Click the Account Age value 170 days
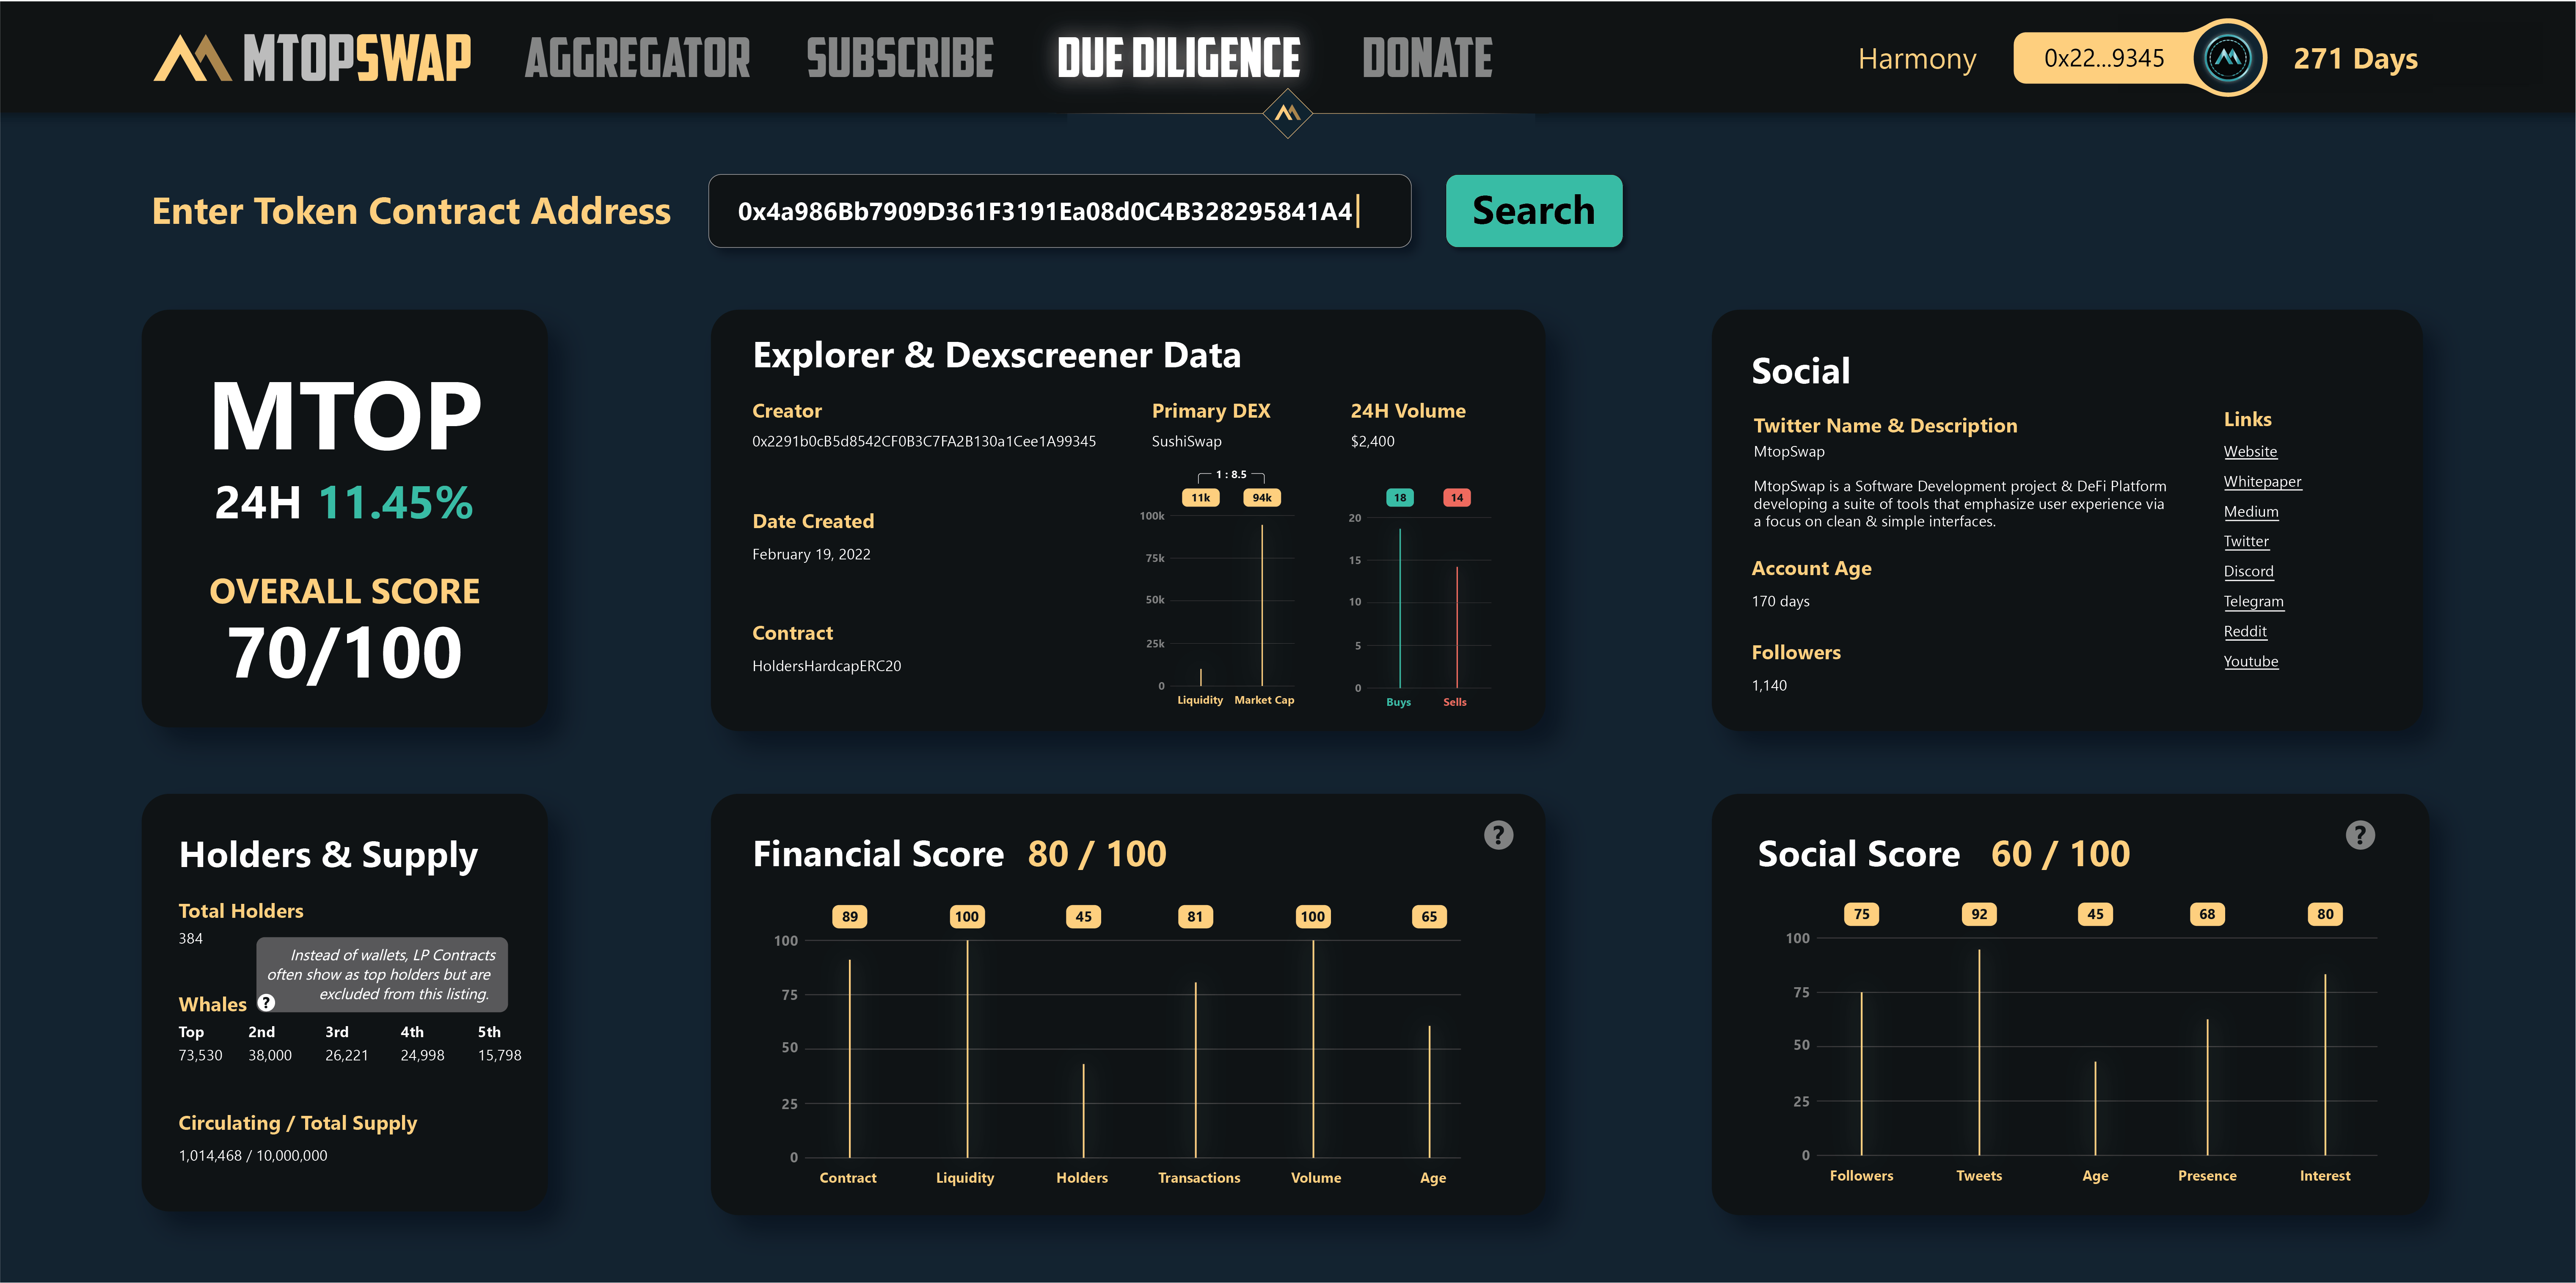The height and width of the screenshot is (1283, 2576). tap(1780, 602)
